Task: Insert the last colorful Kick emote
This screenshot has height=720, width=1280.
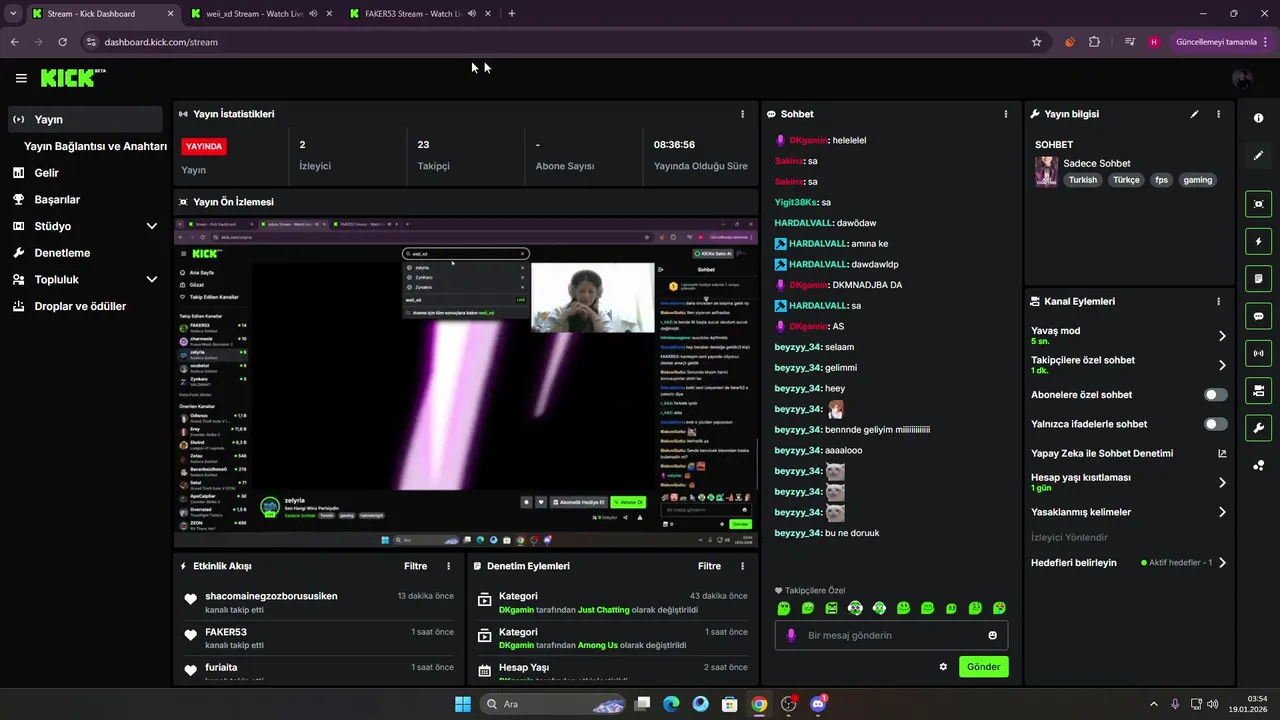Action: (x=998, y=608)
